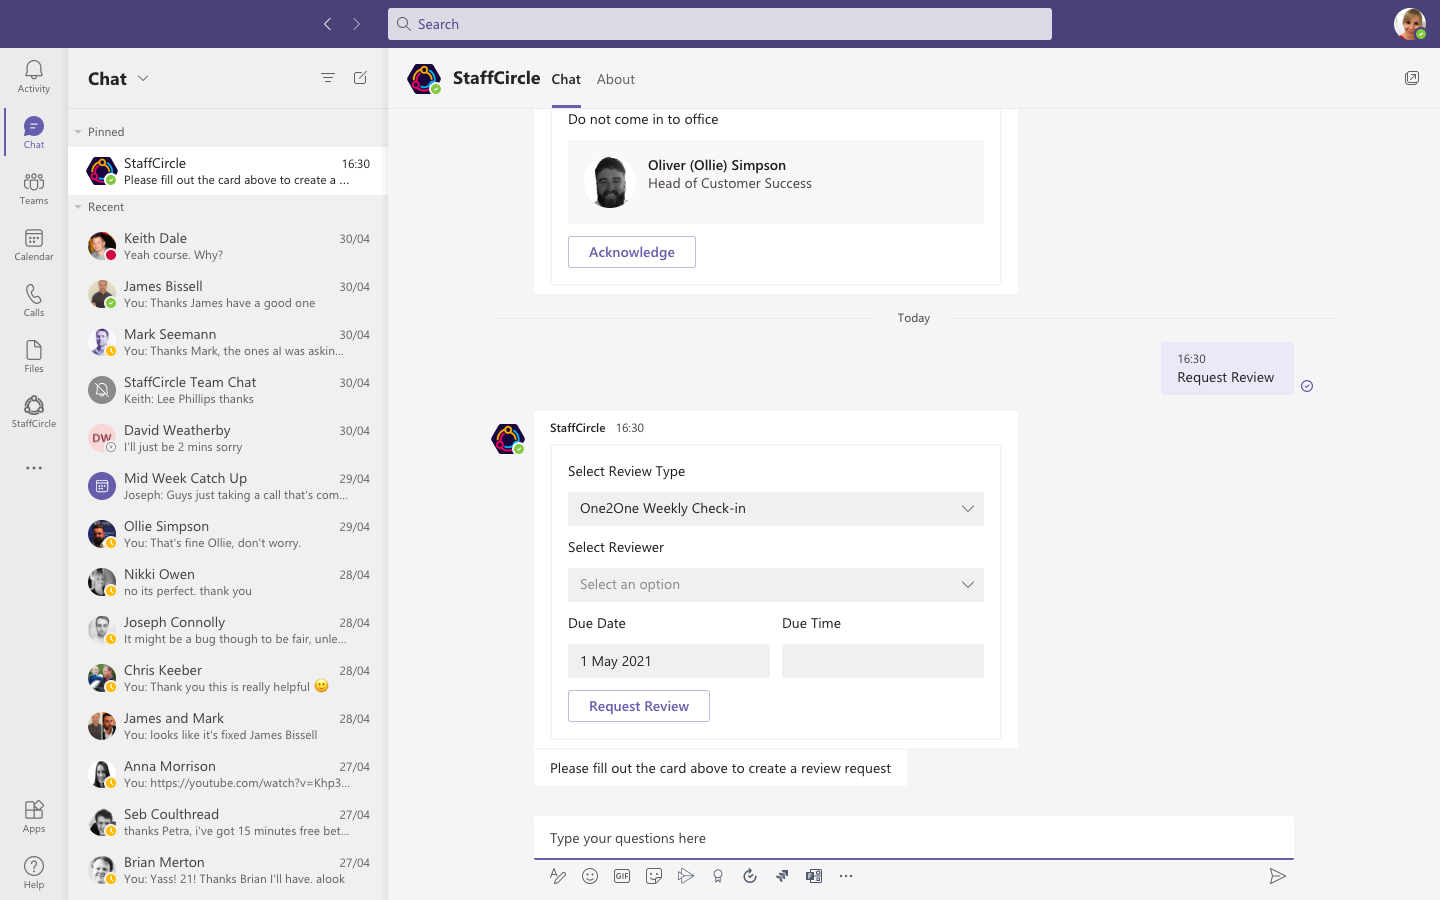Collapse the Pinned chats section
This screenshot has height=900, width=1440.
tap(78, 132)
